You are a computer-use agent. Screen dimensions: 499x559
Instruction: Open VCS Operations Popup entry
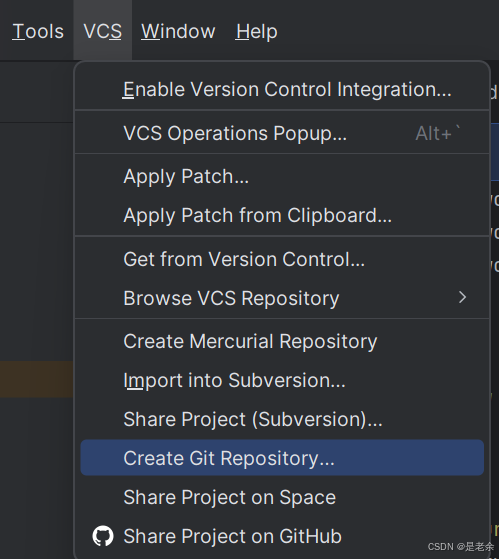pyautogui.click(x=282, y=133)
